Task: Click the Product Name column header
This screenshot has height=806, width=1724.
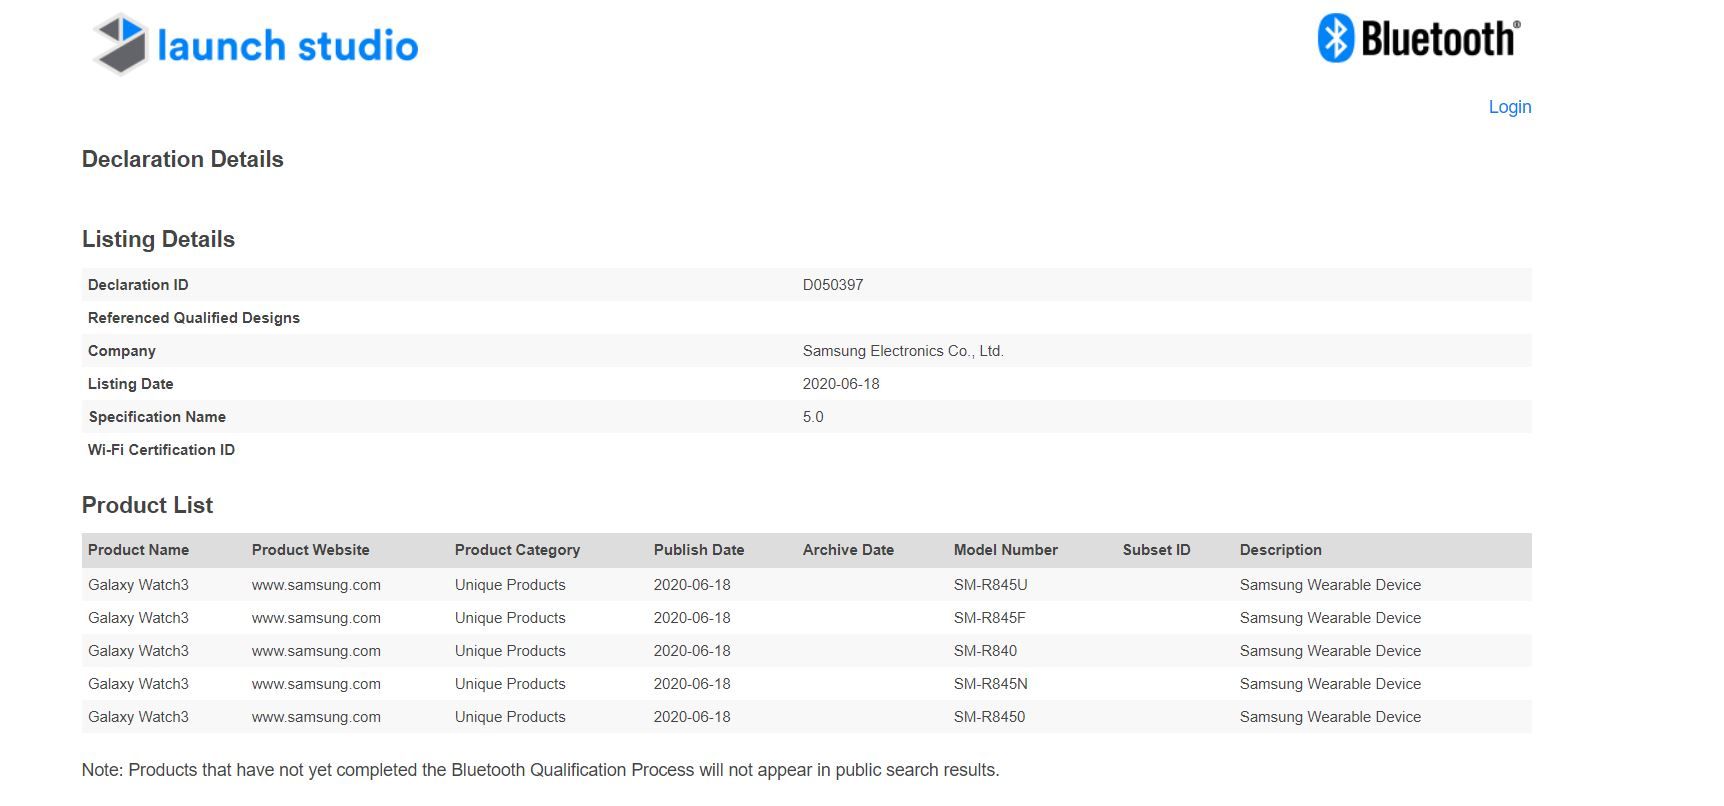Action: (x=138, y=550)
